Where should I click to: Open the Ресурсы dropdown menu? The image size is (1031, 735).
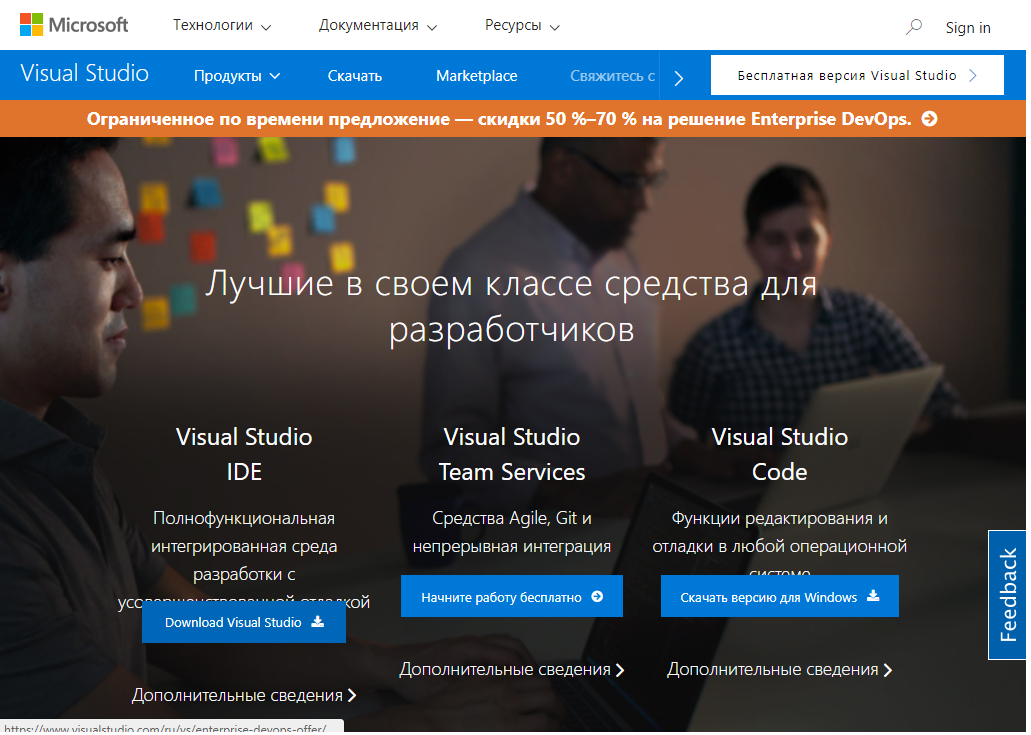pos(522,26)
